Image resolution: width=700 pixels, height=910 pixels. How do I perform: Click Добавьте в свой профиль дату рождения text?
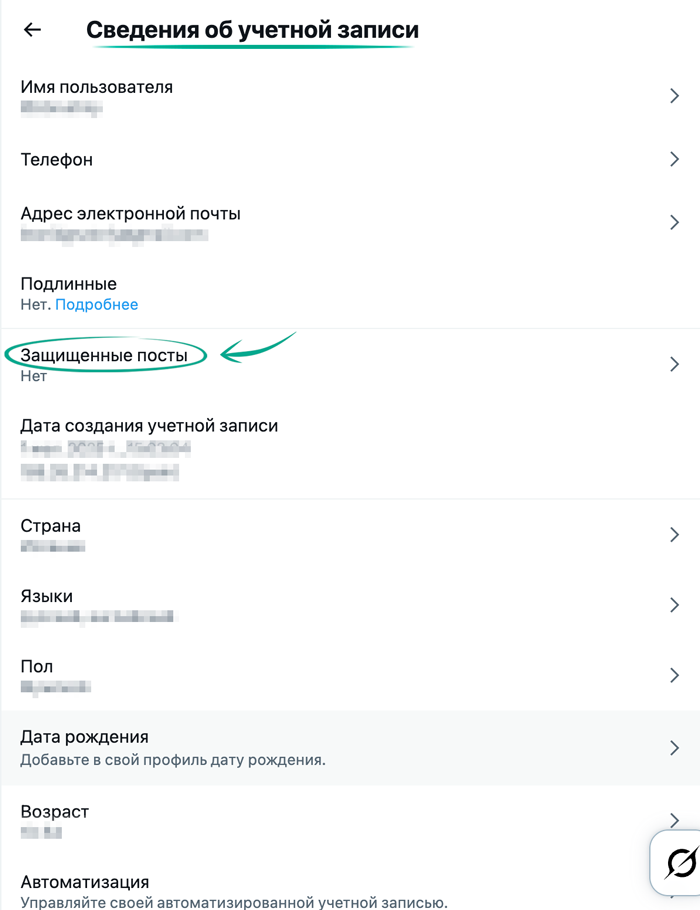point(173,760)
